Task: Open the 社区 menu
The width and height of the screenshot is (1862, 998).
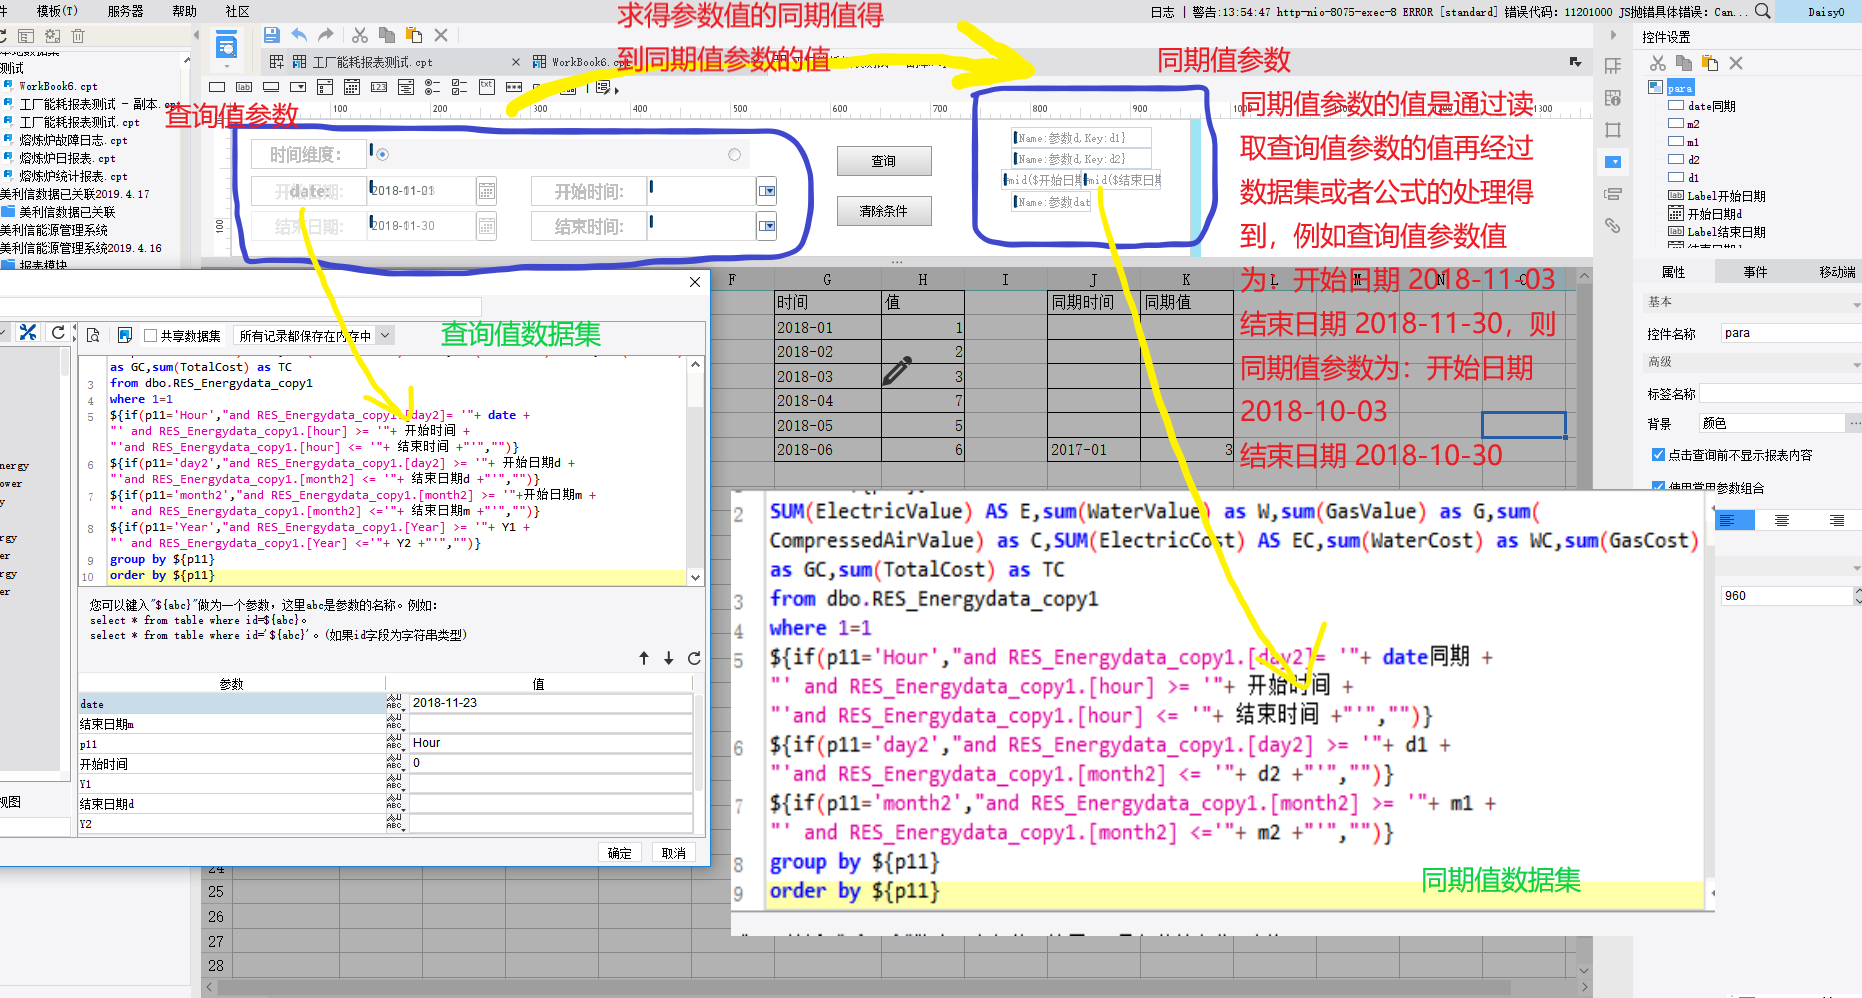Action: (238, 11)
